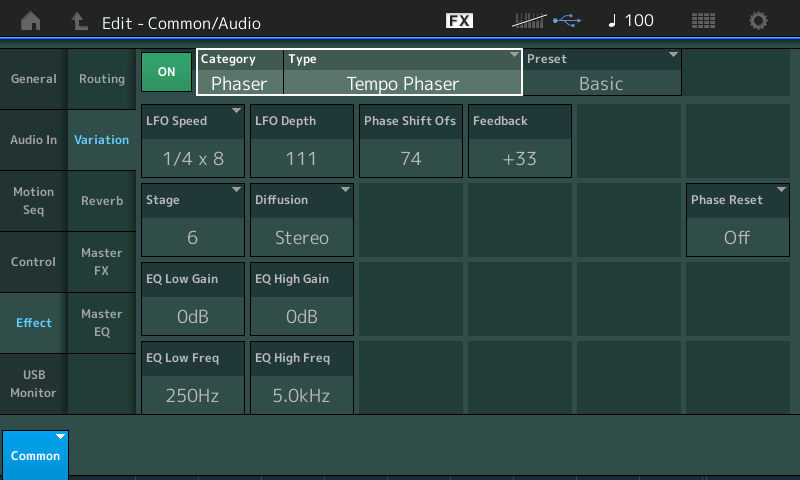This screenshot has width=800, height=480.
Task: Open the Live Set grid icon
Action: pos(703,20)
